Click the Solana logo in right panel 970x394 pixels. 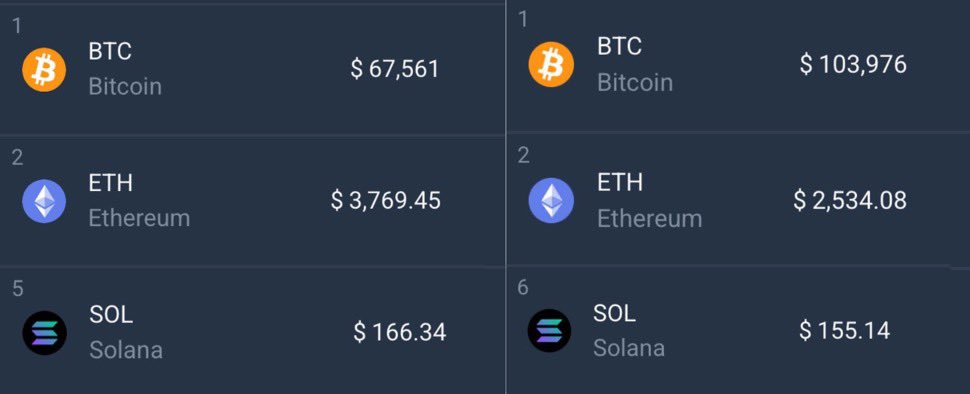click(x=549, y=330)
